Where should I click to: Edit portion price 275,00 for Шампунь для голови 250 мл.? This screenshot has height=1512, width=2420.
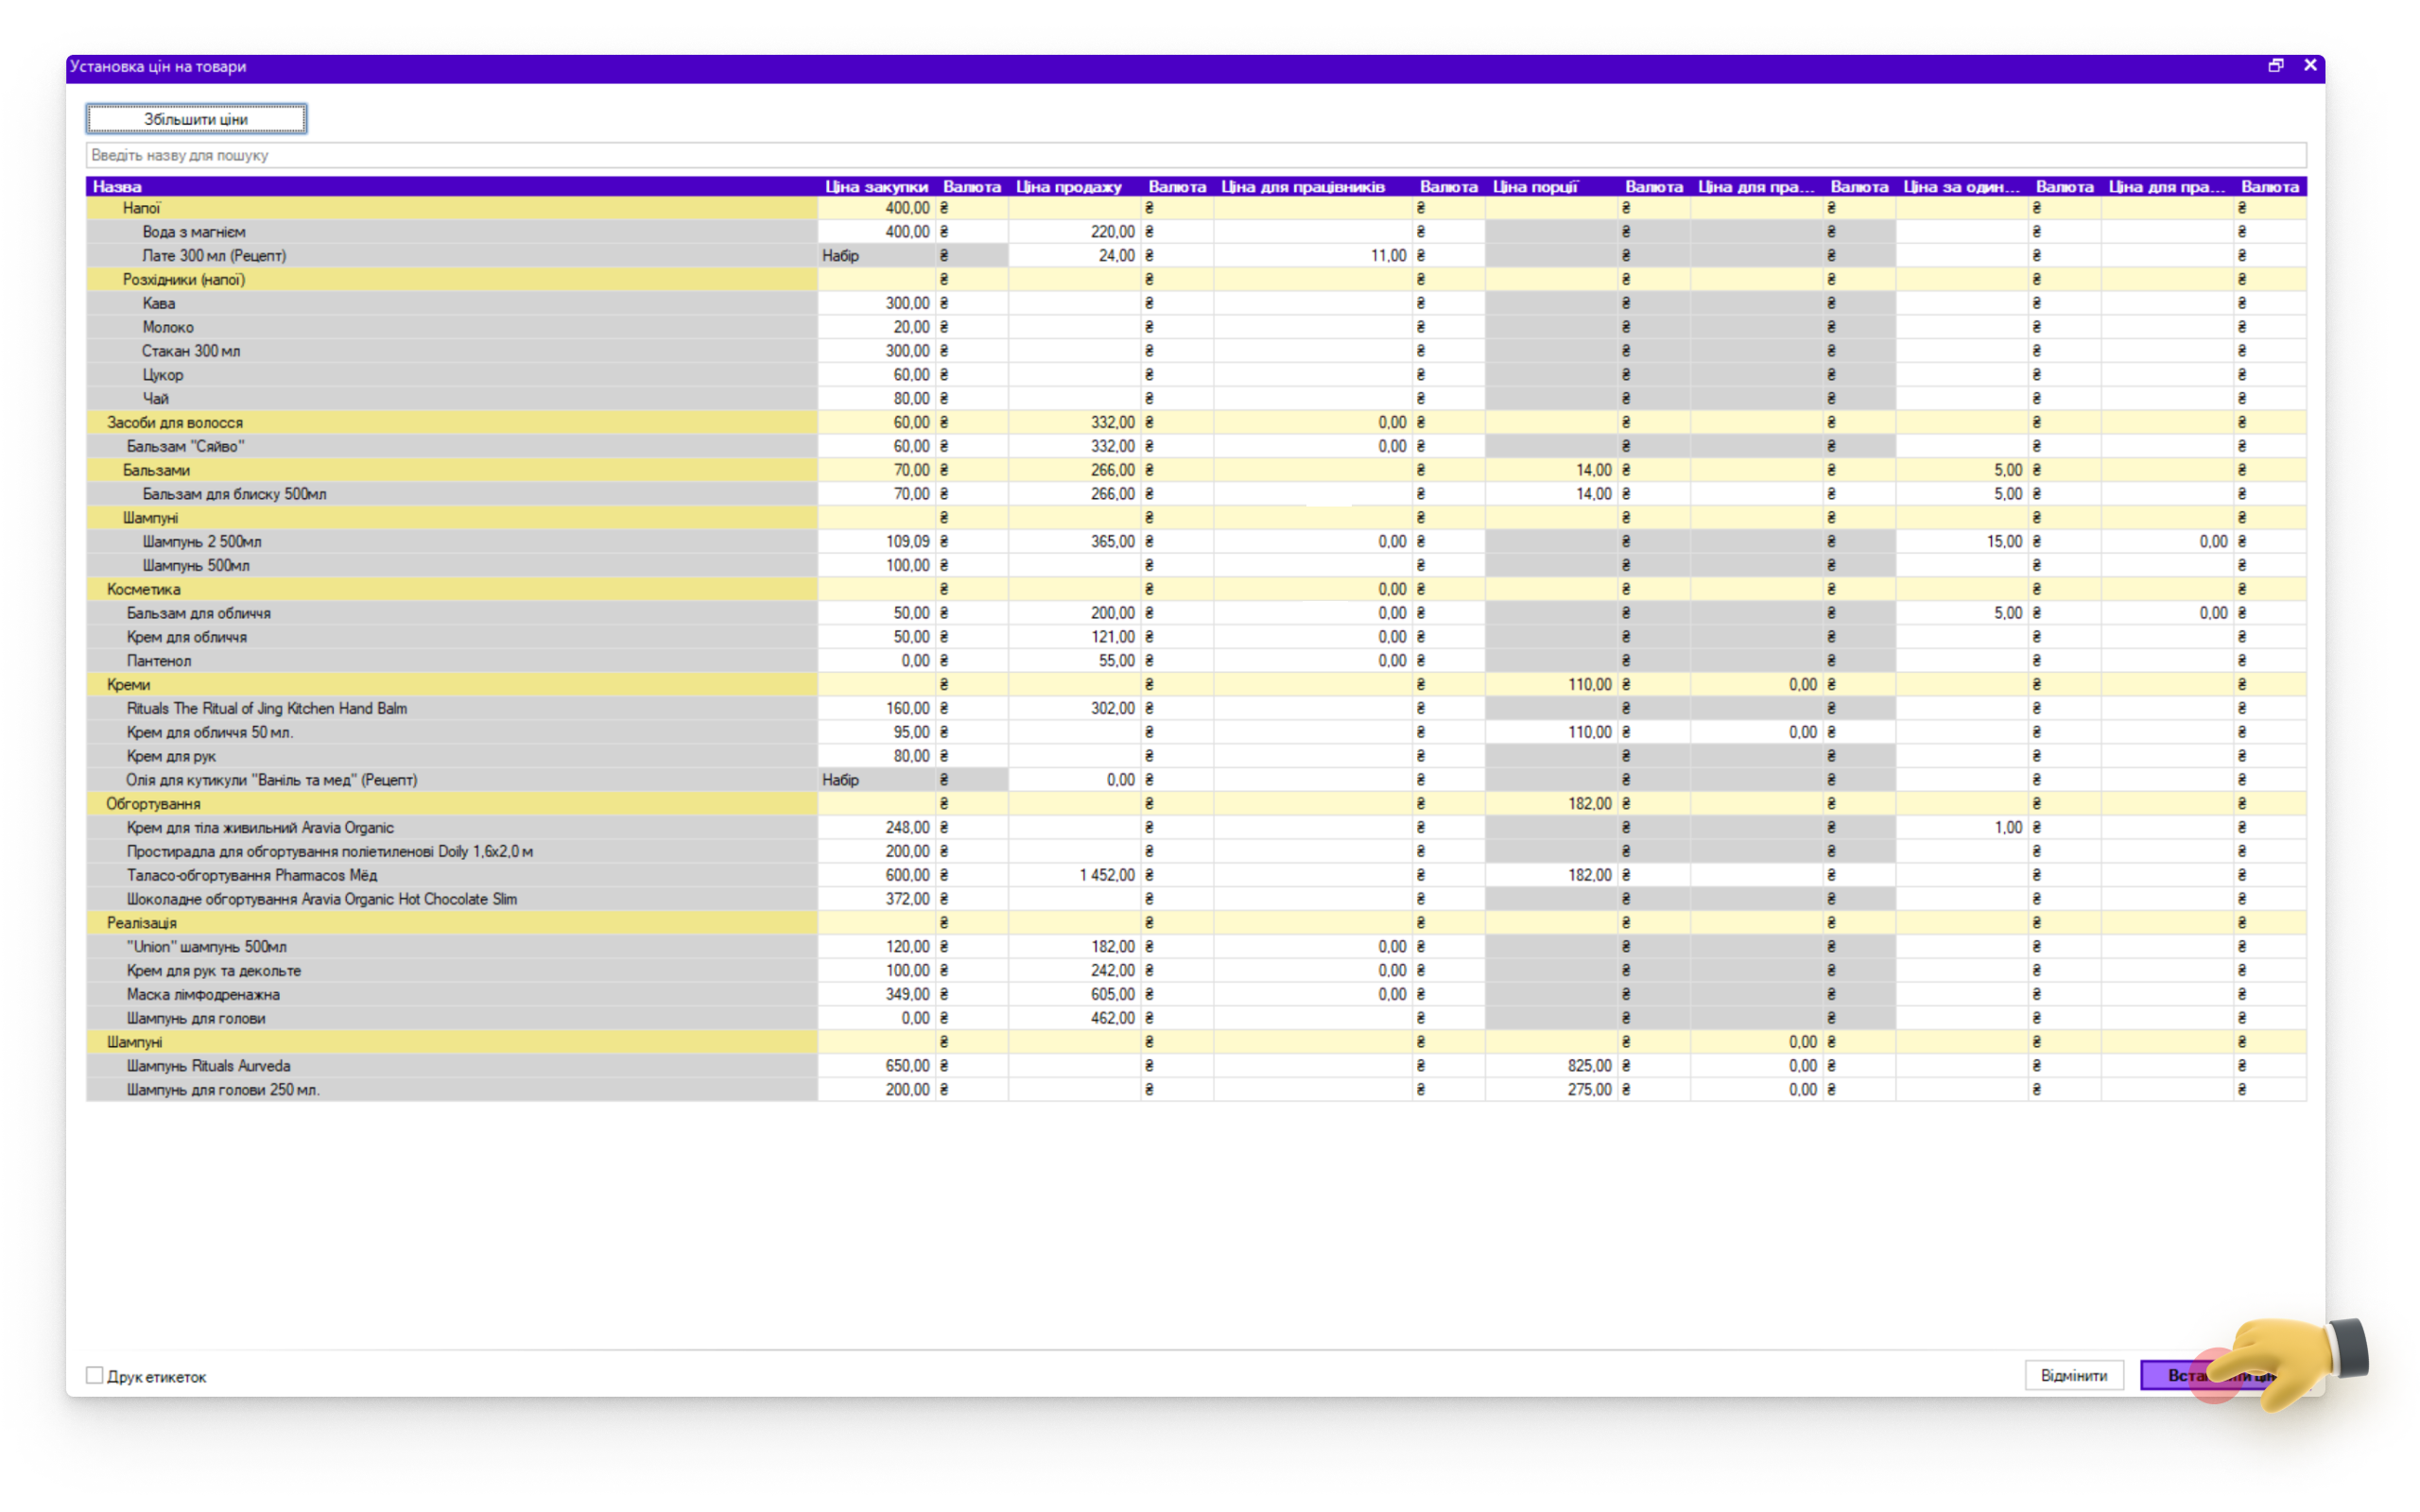coord(1550,1090)
